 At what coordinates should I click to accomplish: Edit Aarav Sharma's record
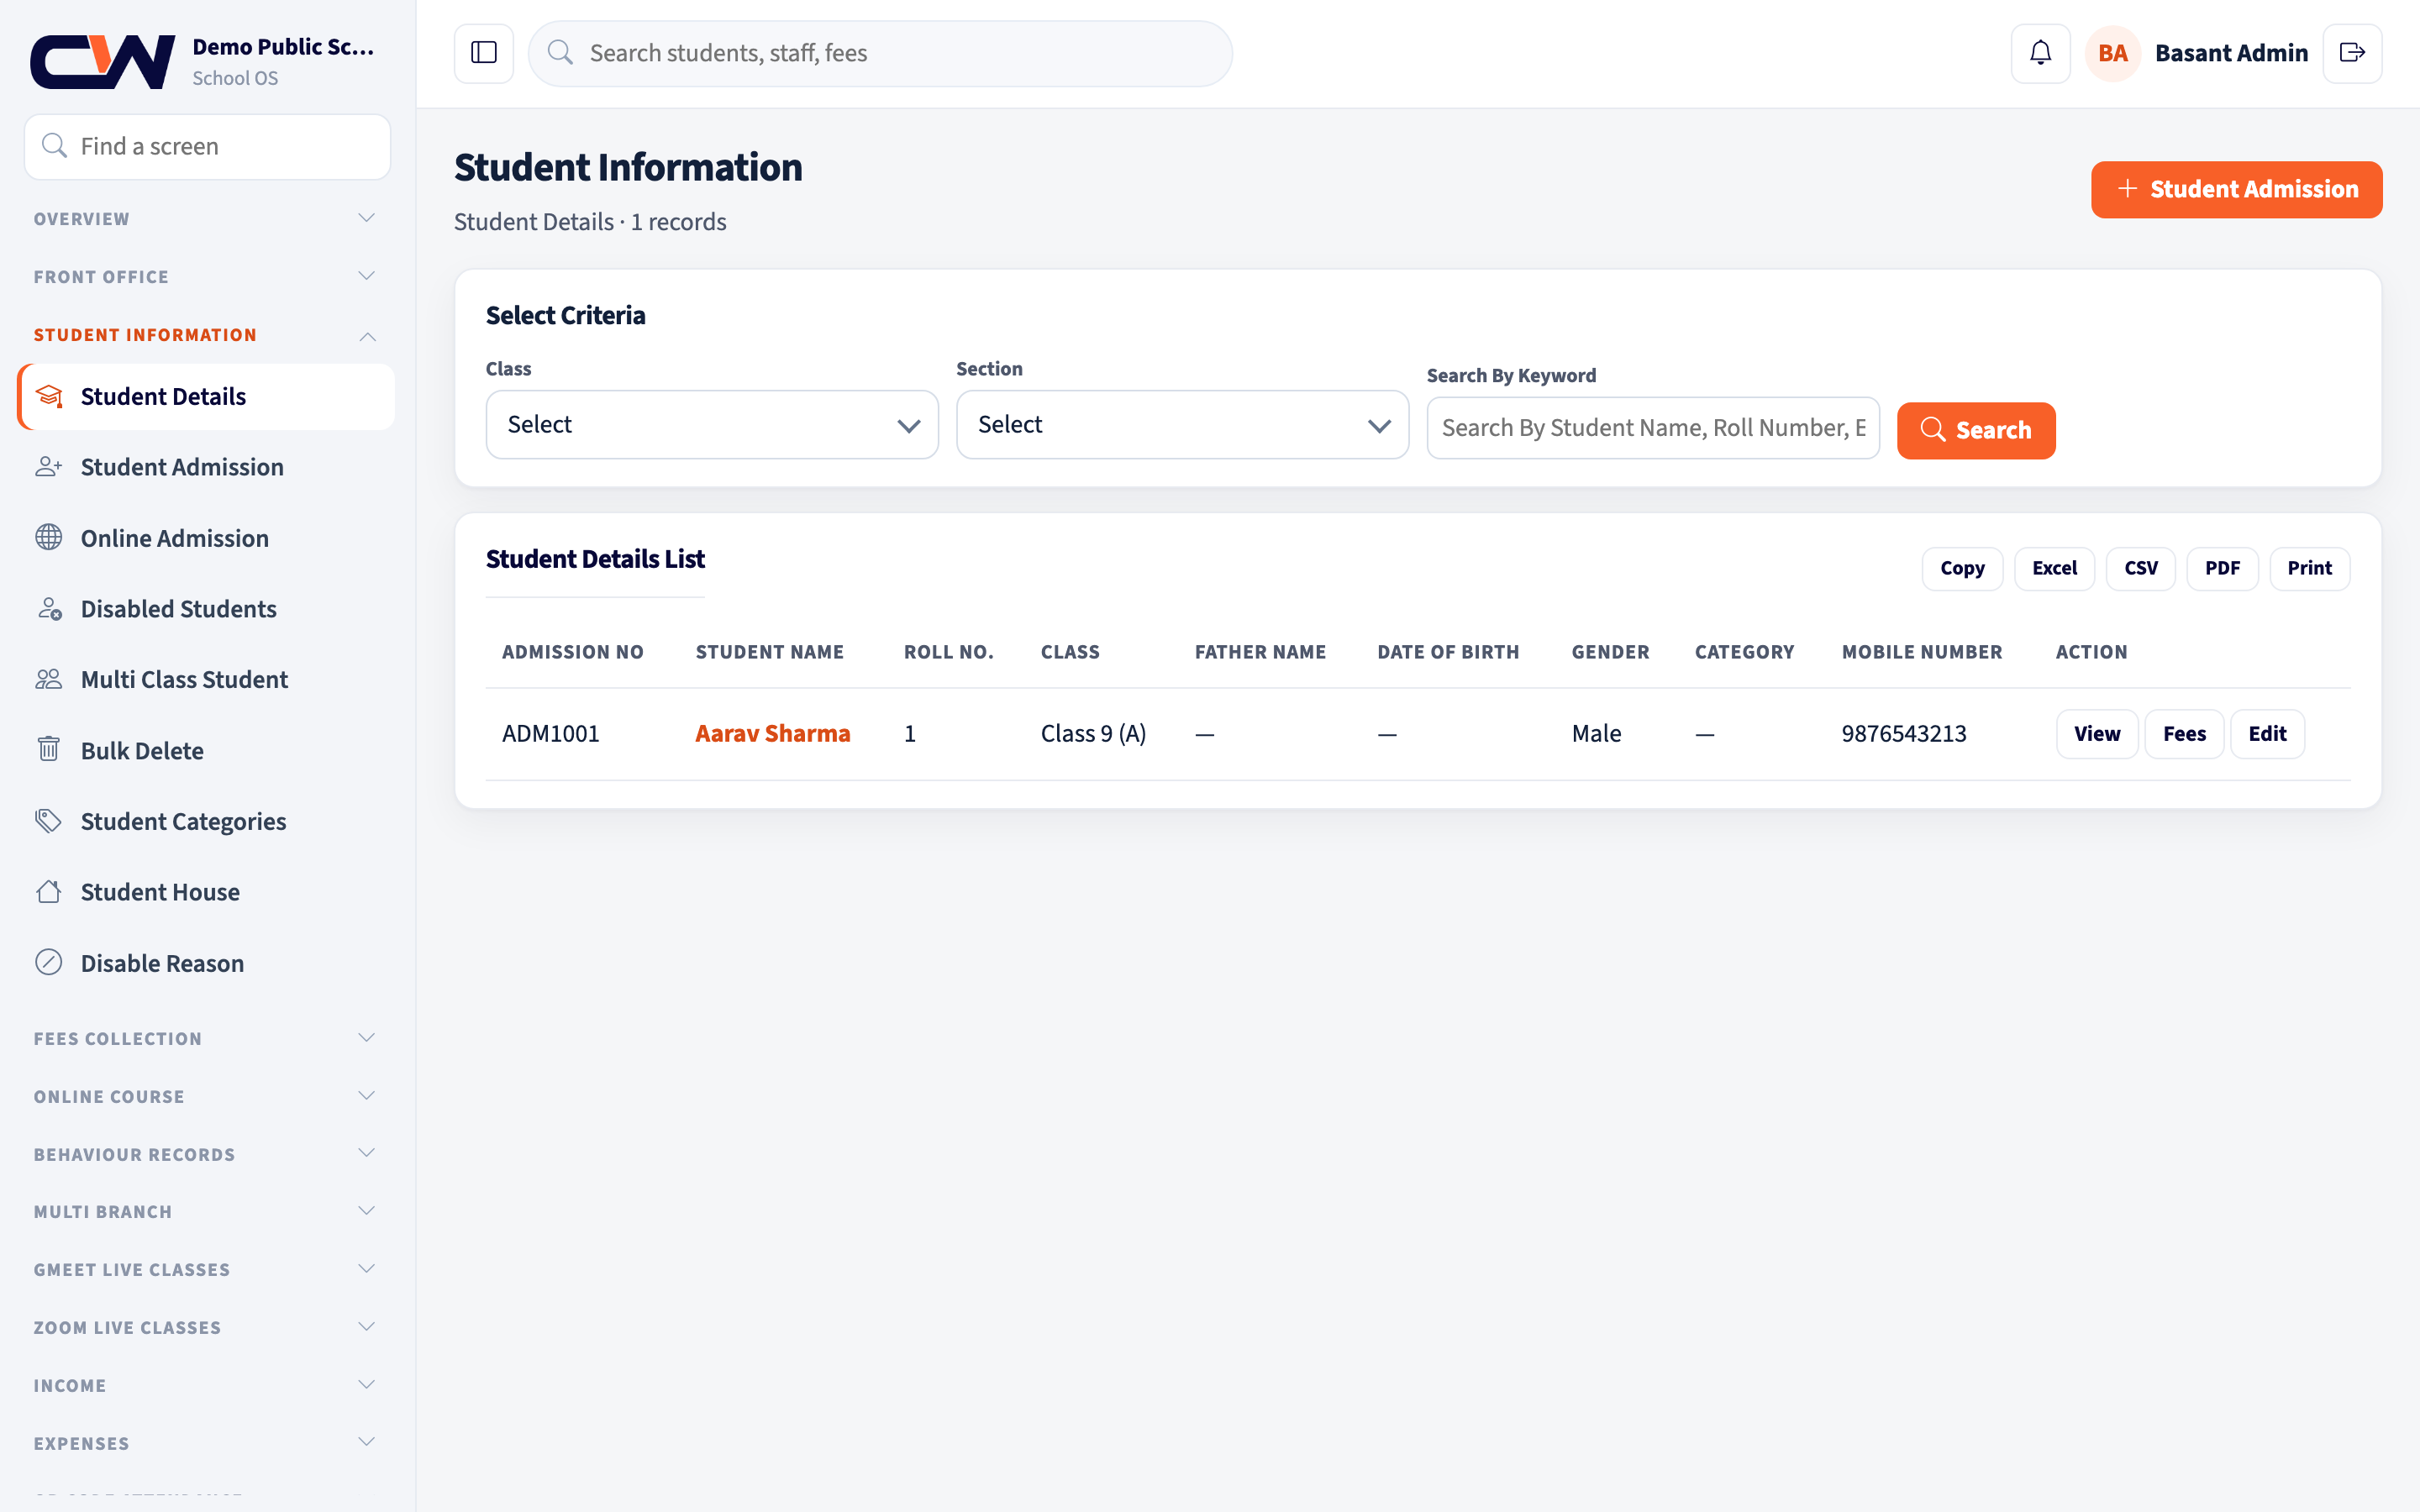coord(2267,734)
